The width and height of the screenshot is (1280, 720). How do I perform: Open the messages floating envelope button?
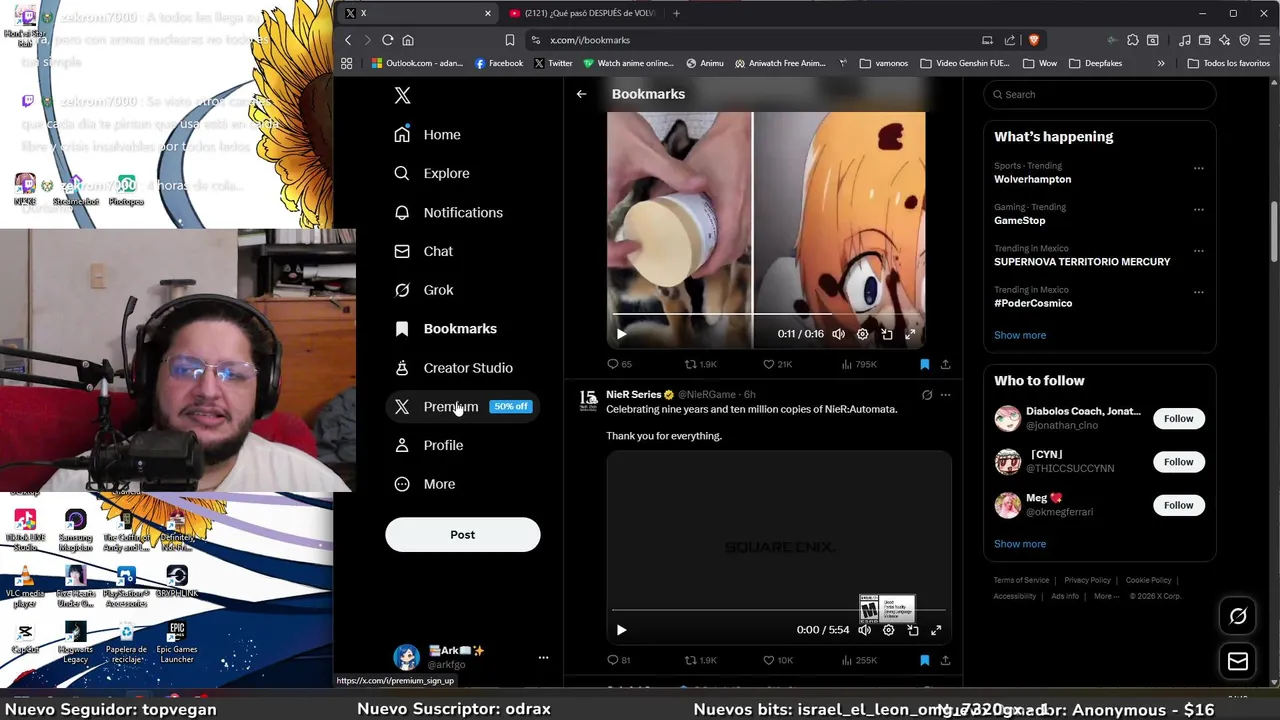point(1238,661)
